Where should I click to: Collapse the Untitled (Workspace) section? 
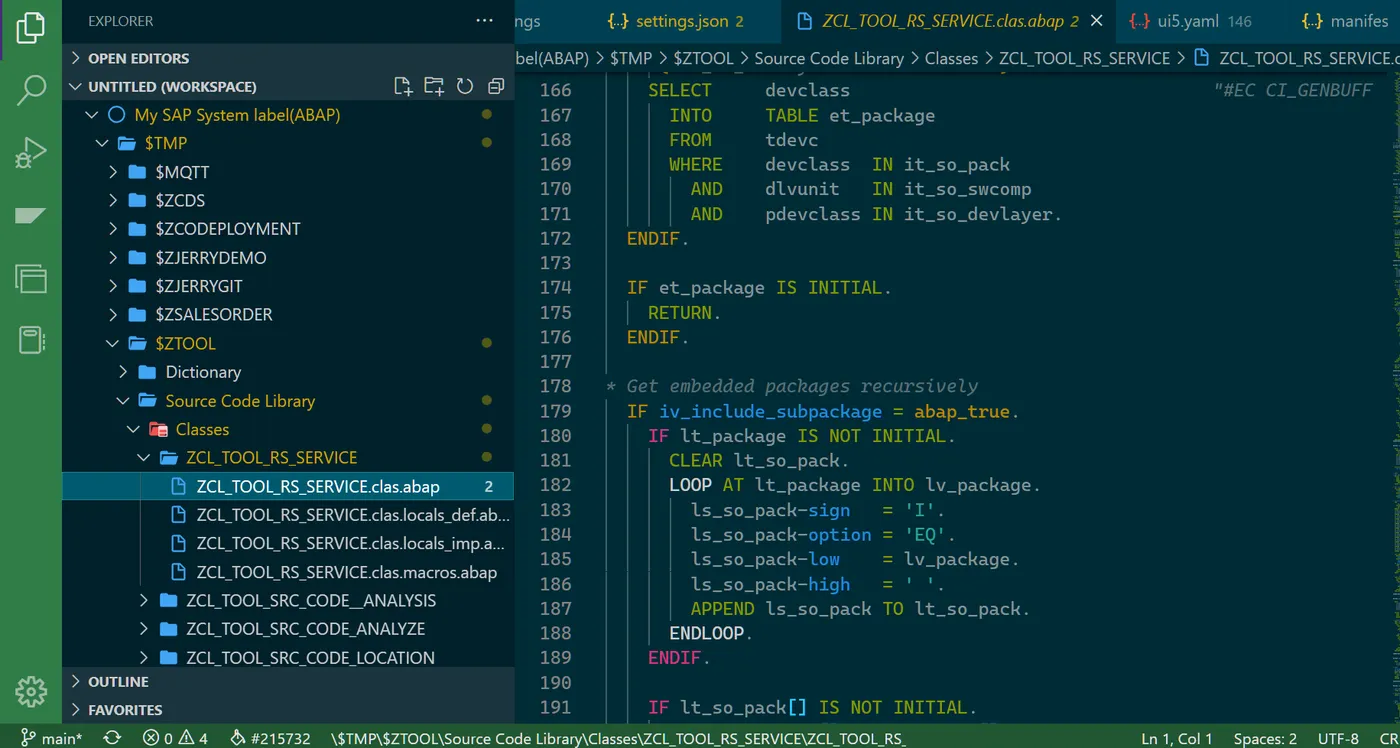click(172, 86)
